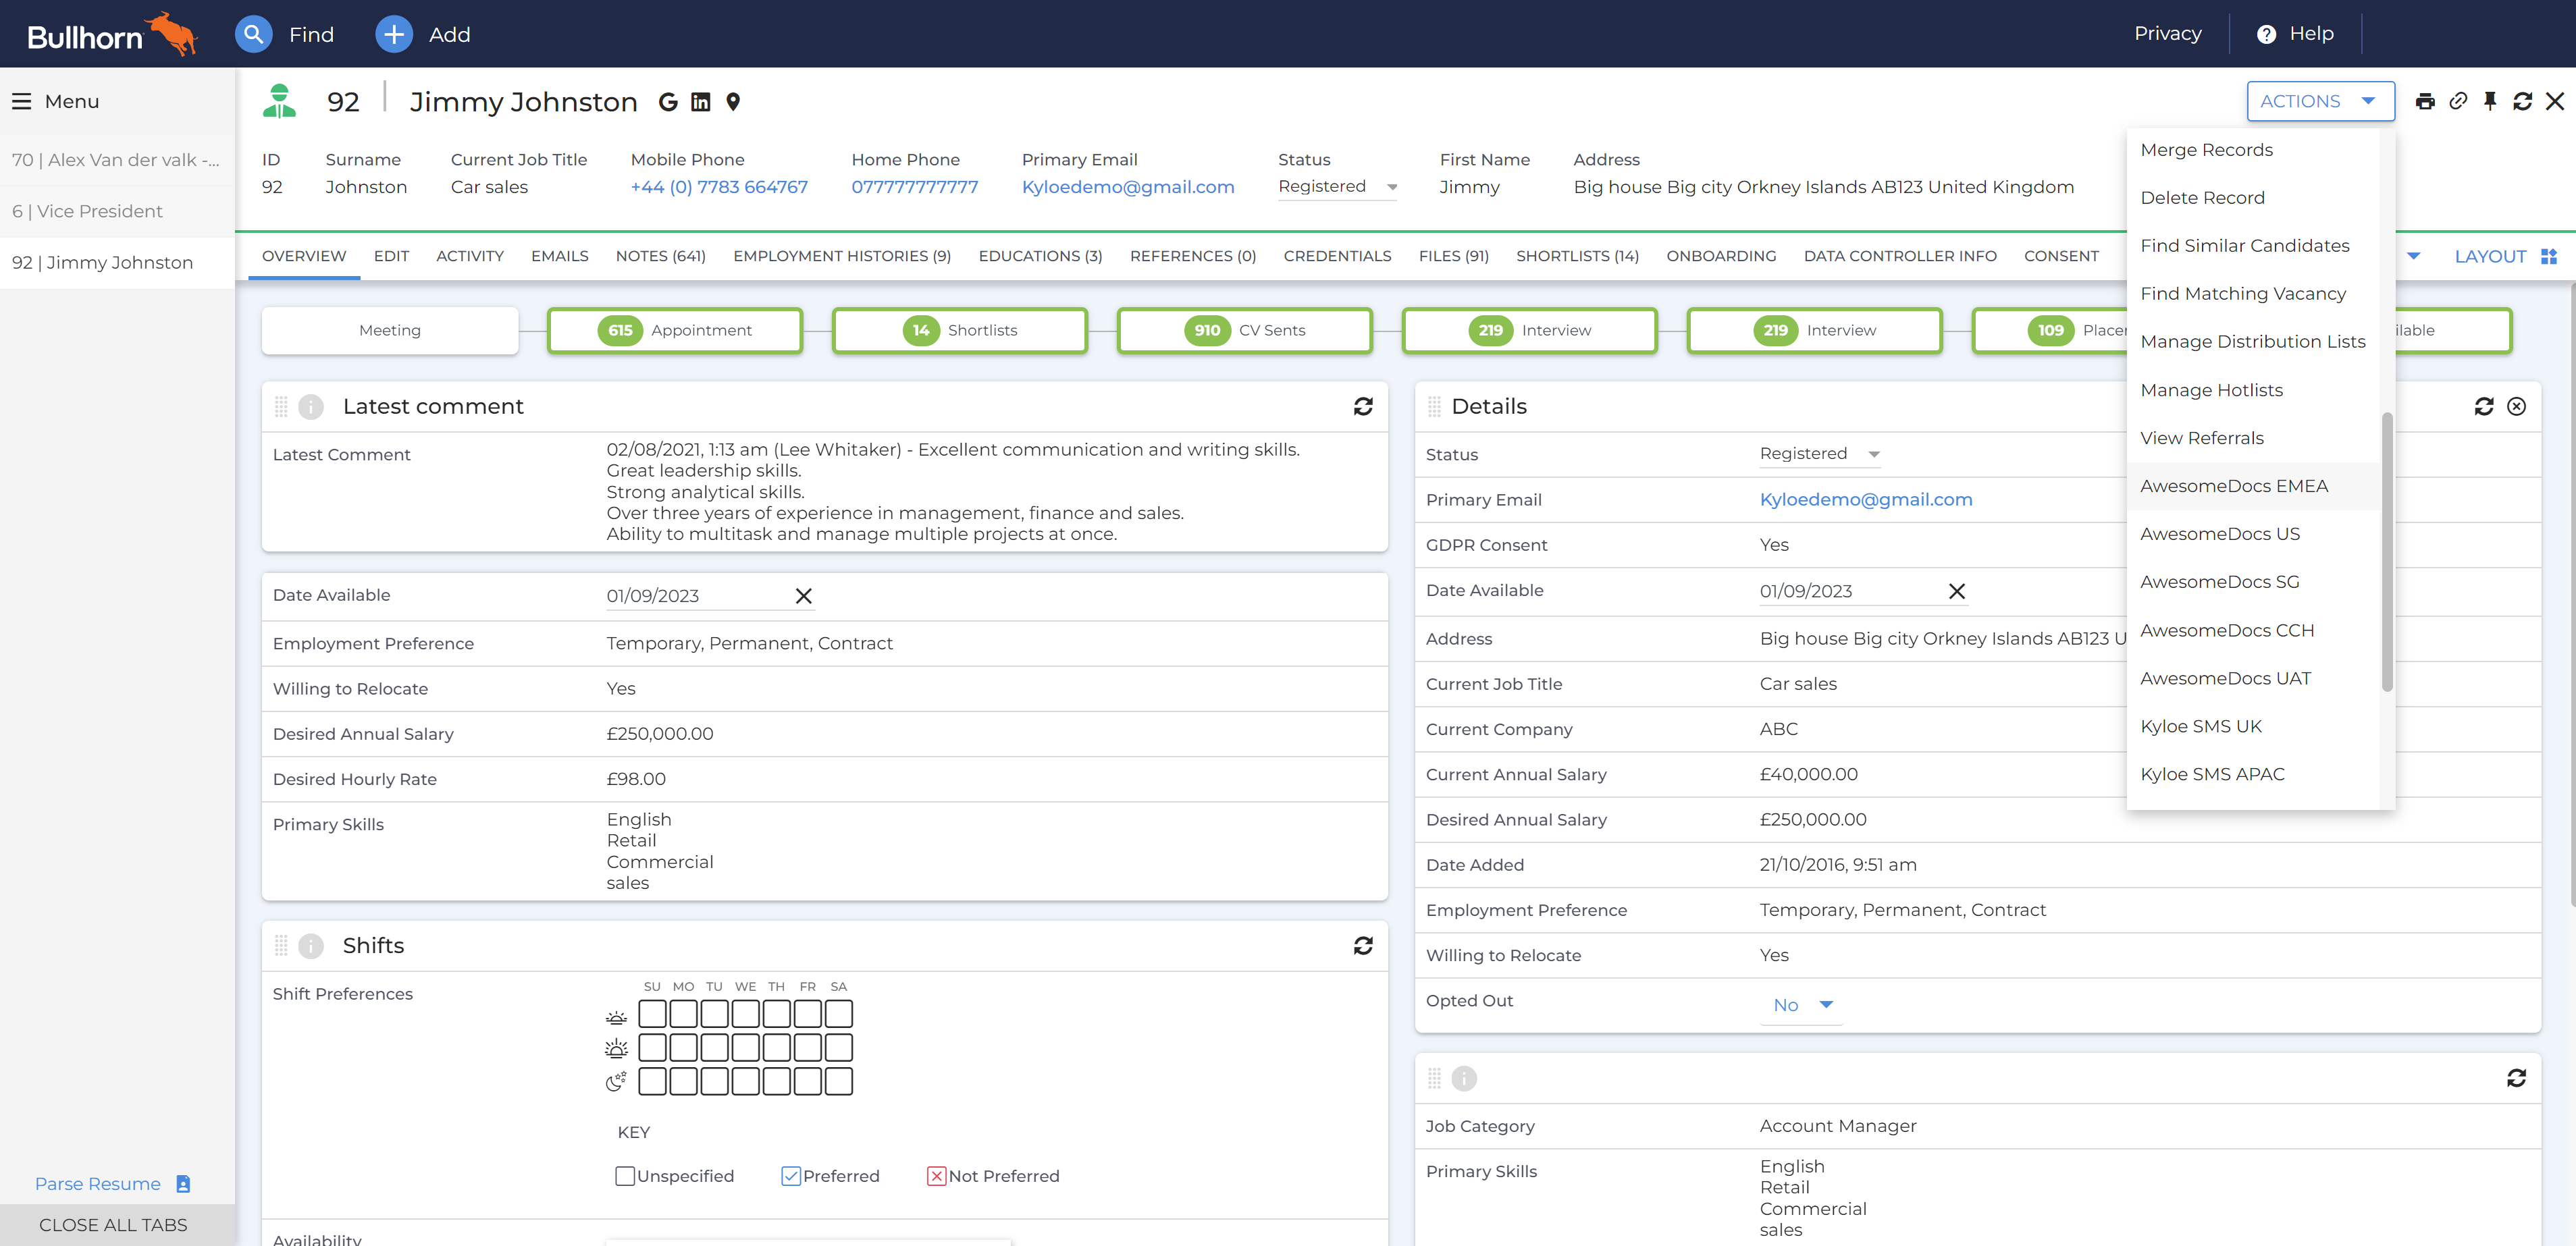Click the print record icon
The image size is (2576, 1246).
click(2425, 101)
